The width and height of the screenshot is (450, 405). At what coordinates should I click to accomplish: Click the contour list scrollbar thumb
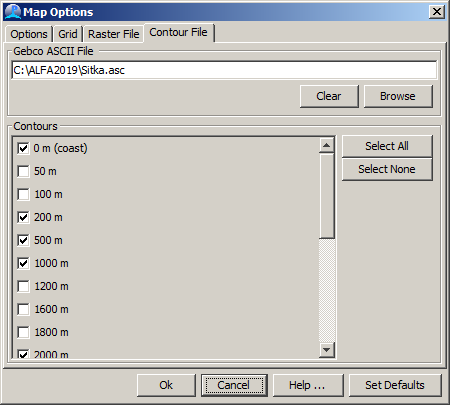pos(327,196)
